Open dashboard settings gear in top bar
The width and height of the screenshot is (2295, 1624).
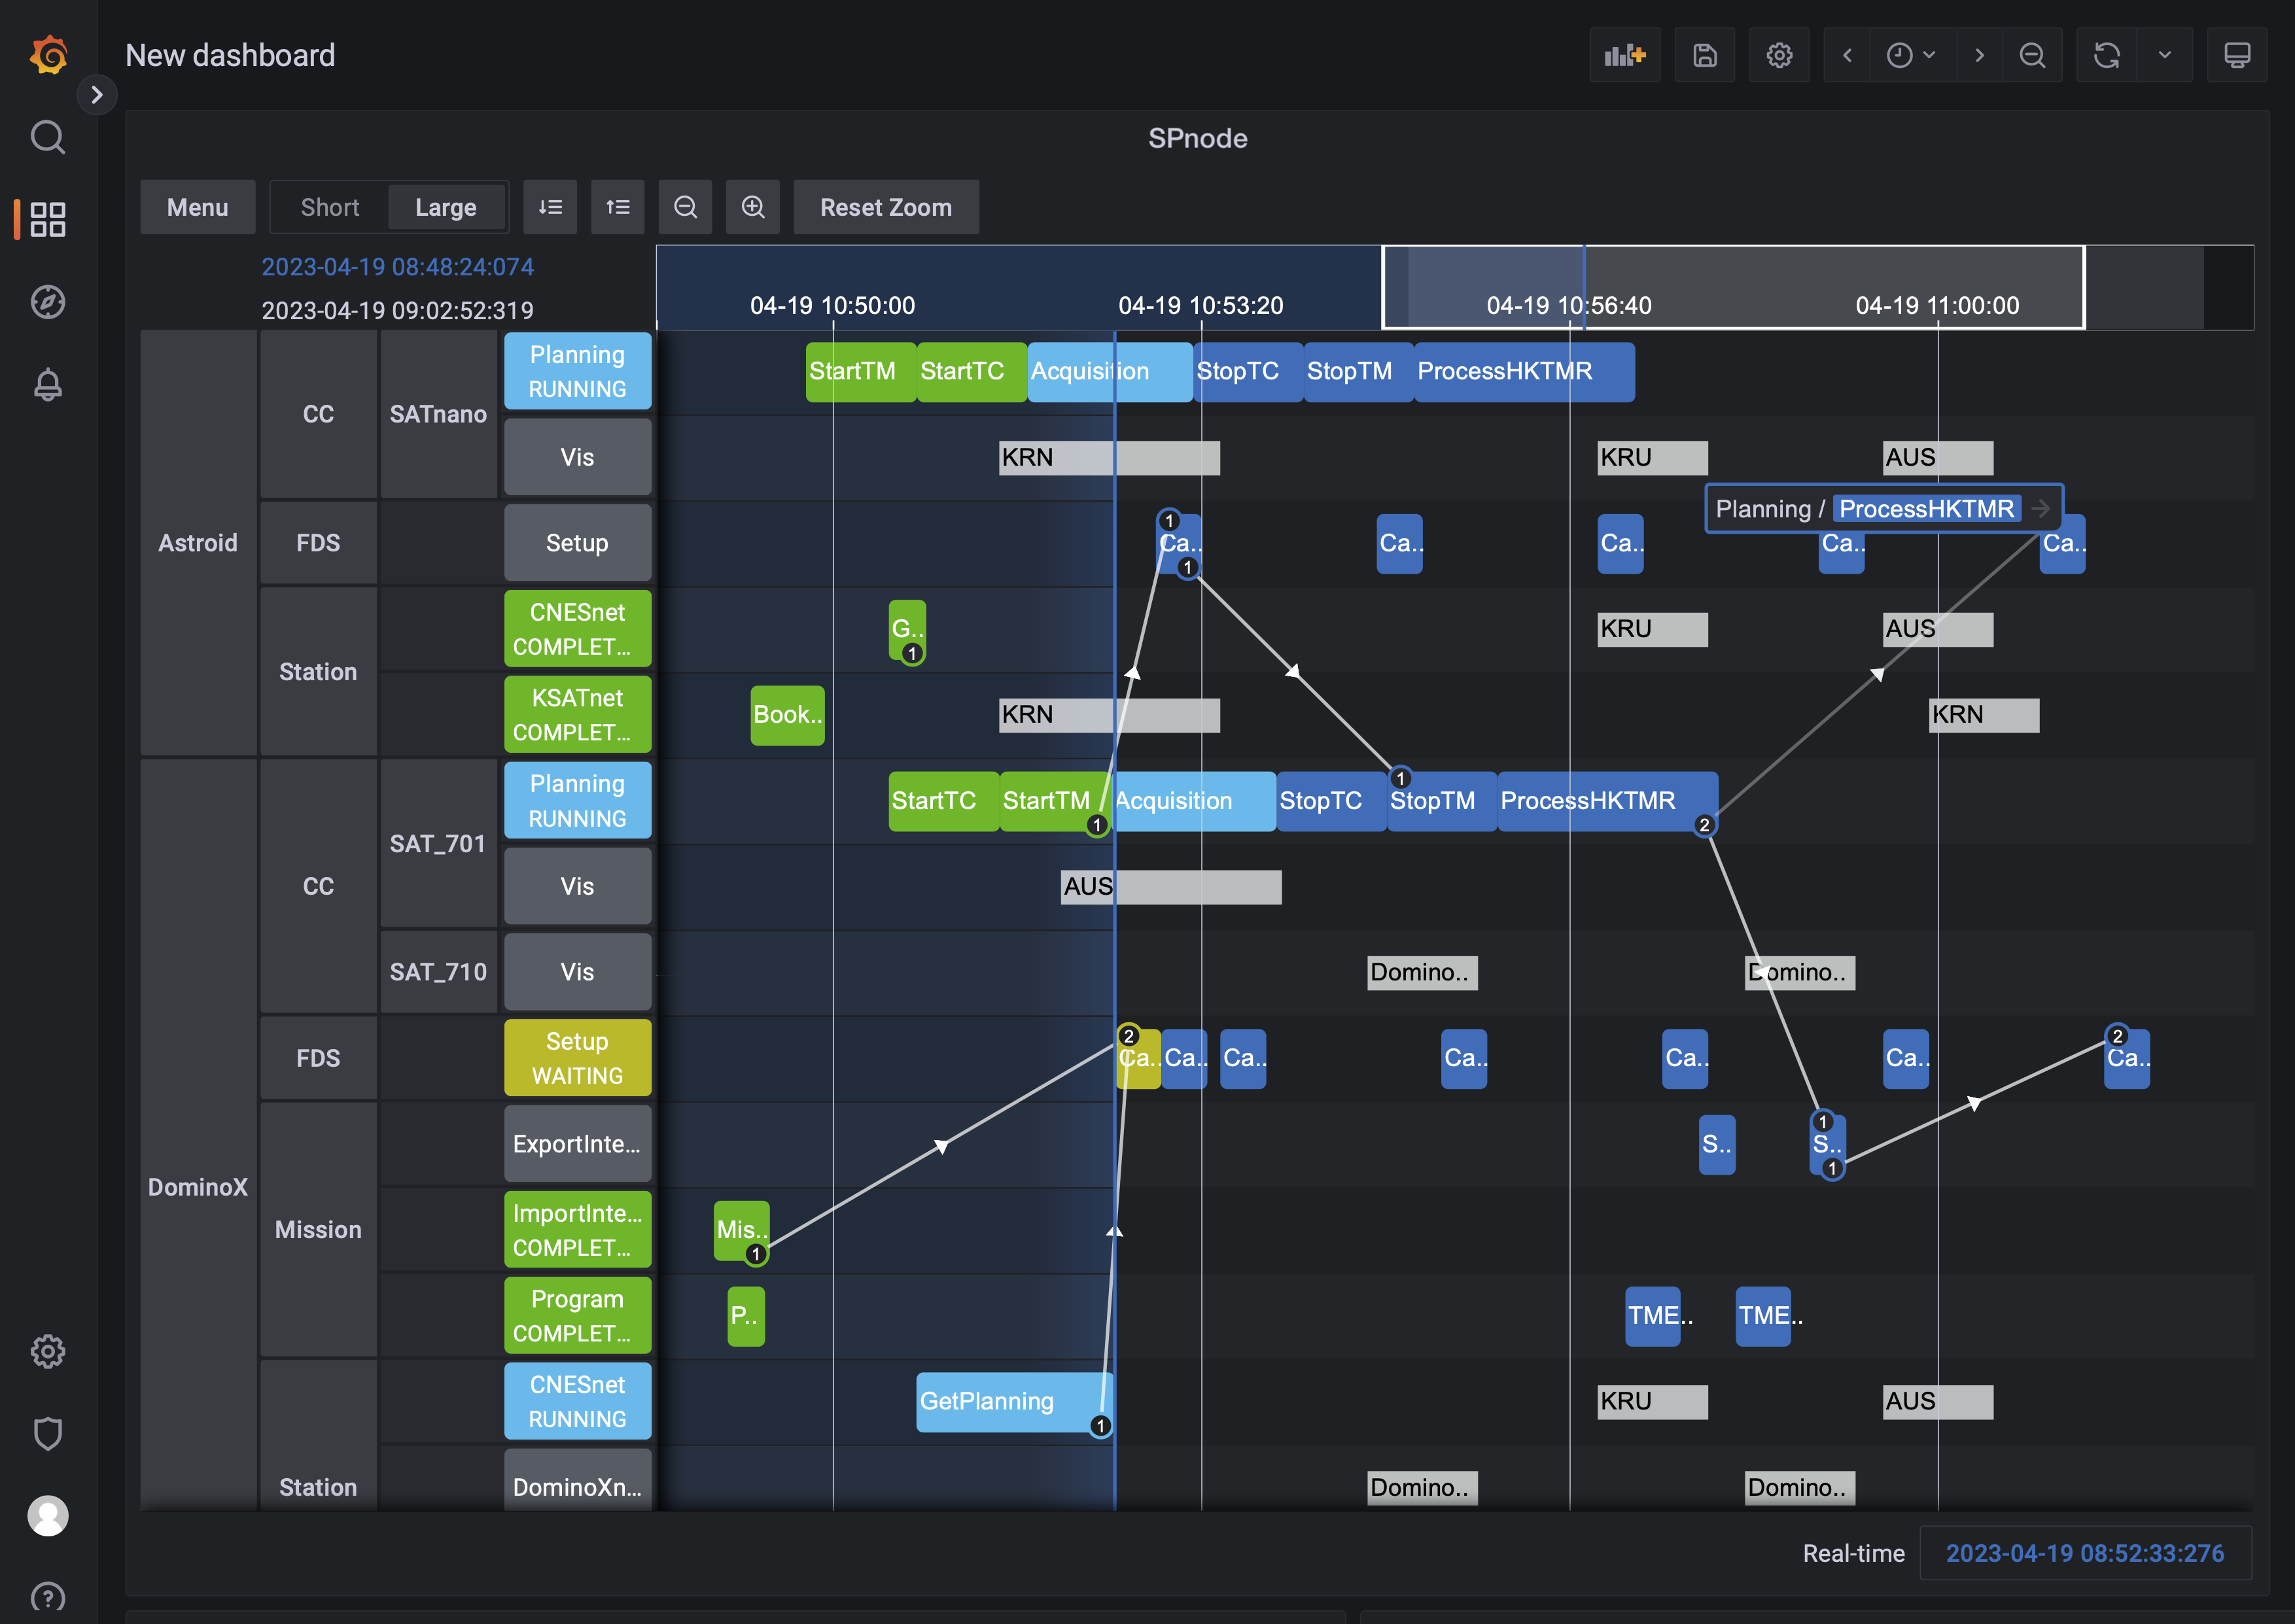[1779, 55]
